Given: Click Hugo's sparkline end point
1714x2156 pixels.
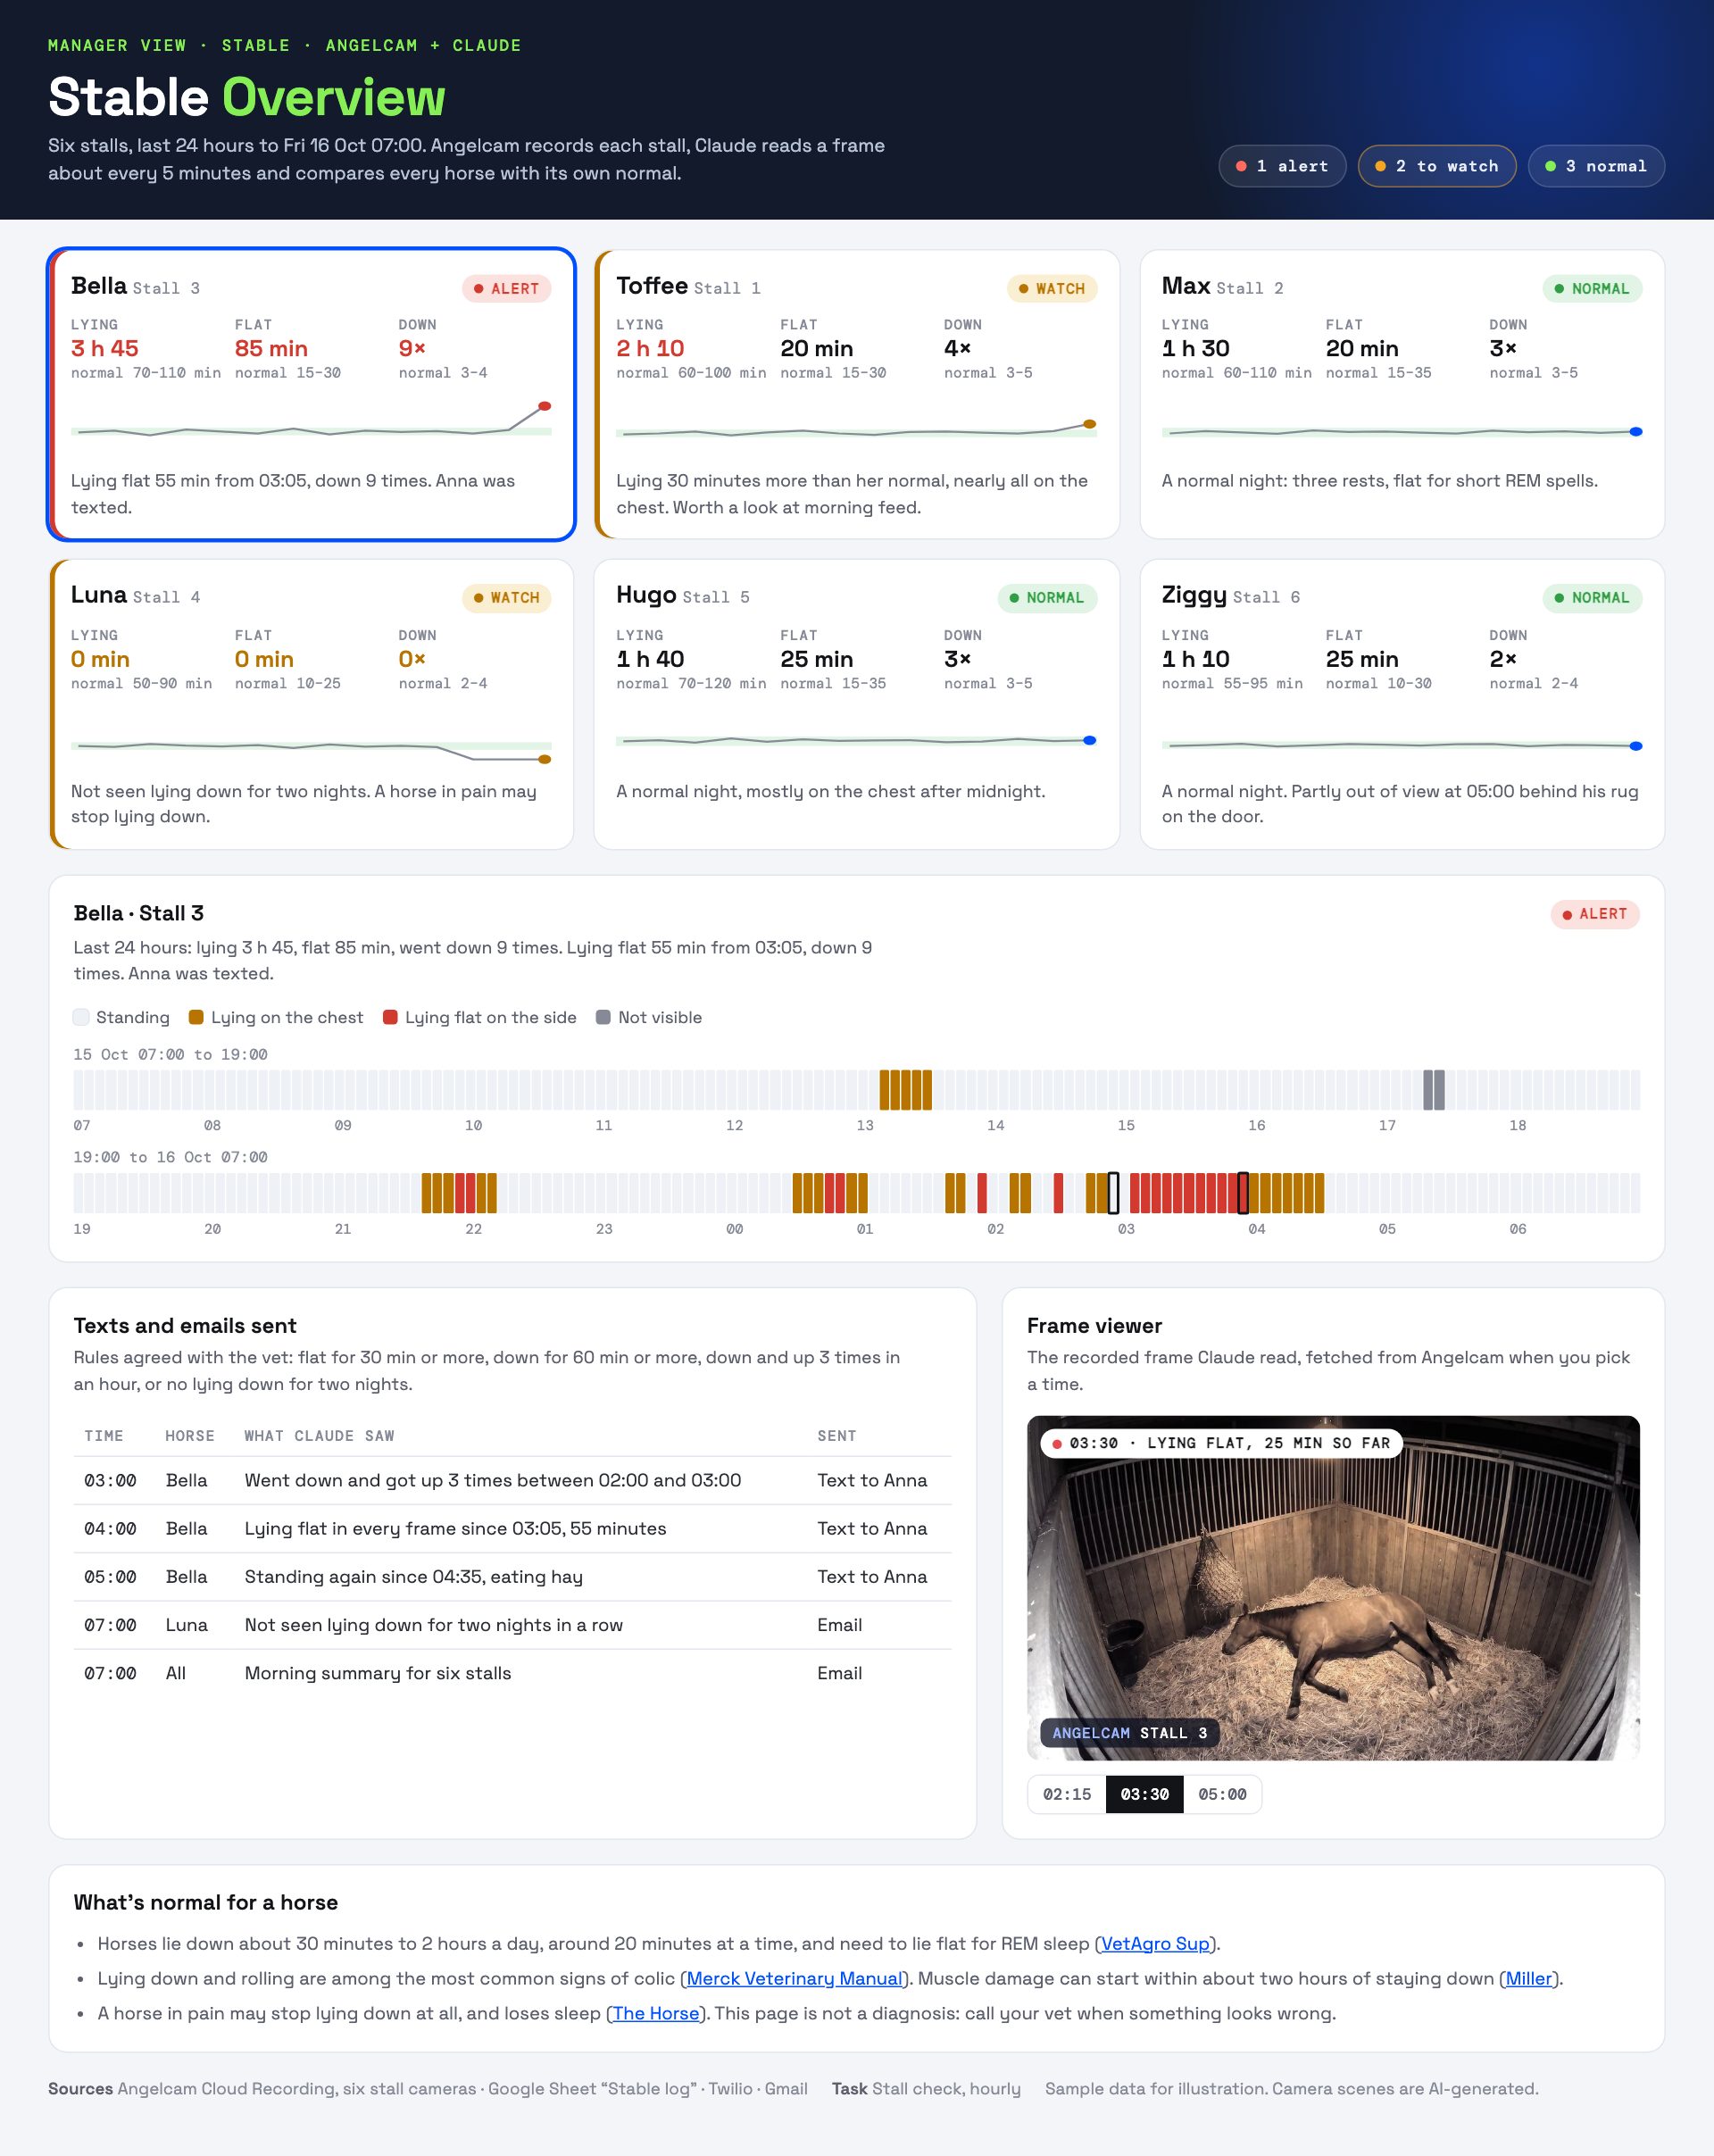Looking at the screenshot, I should 1090,740.
